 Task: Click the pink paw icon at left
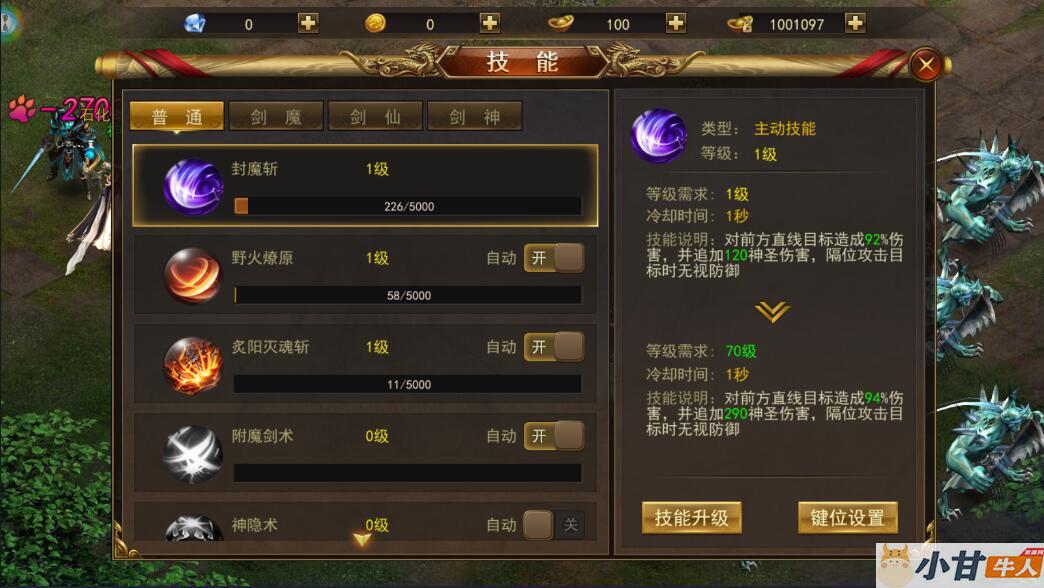click(x=22, y=108)
